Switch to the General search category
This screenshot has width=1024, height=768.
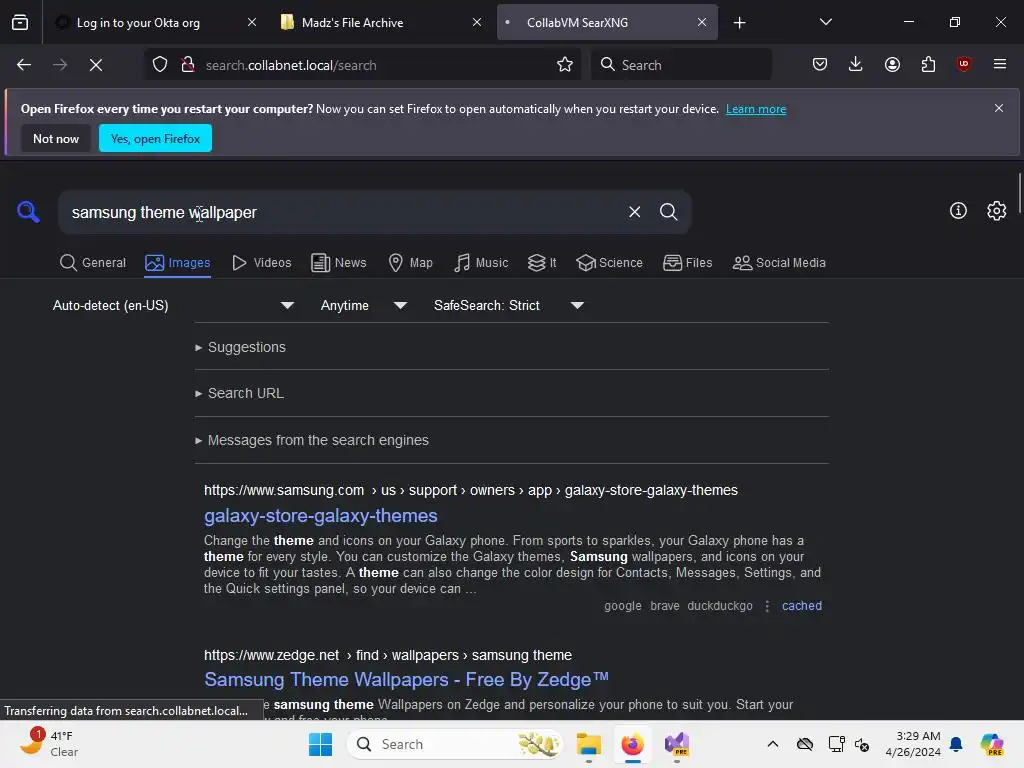click(93, 263)
